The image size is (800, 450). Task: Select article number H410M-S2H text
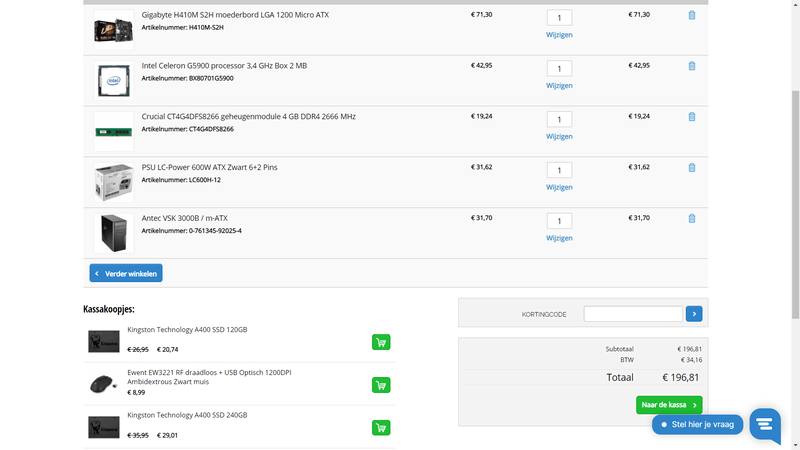[206, 28]
